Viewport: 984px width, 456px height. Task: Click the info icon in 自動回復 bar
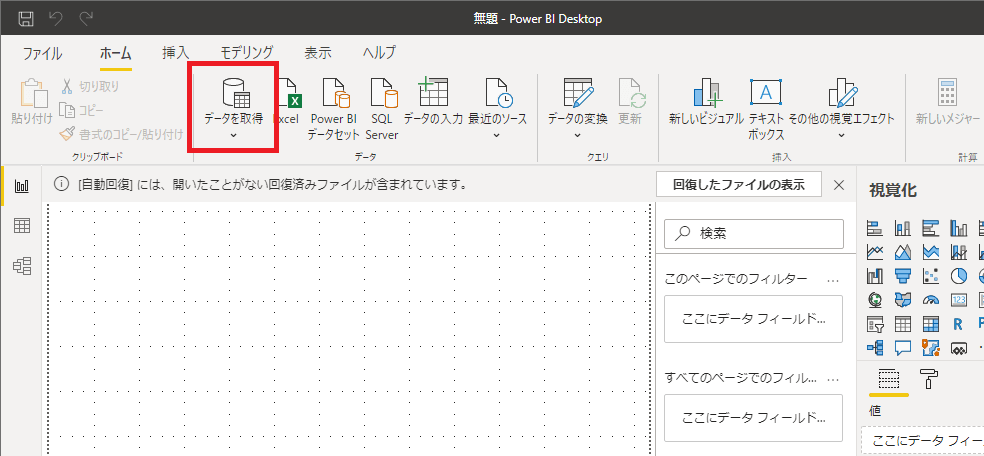point(61,184)
